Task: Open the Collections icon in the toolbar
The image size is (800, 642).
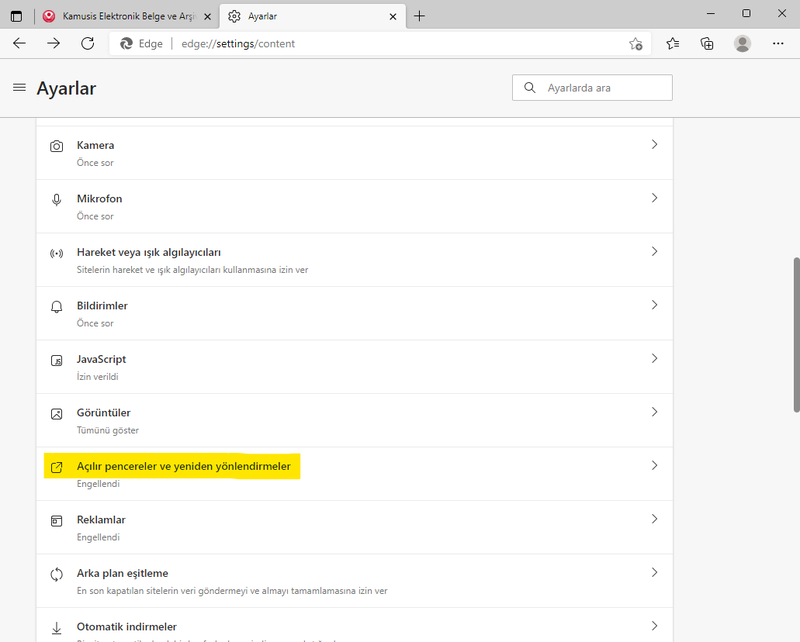Action: coord(707,44)
